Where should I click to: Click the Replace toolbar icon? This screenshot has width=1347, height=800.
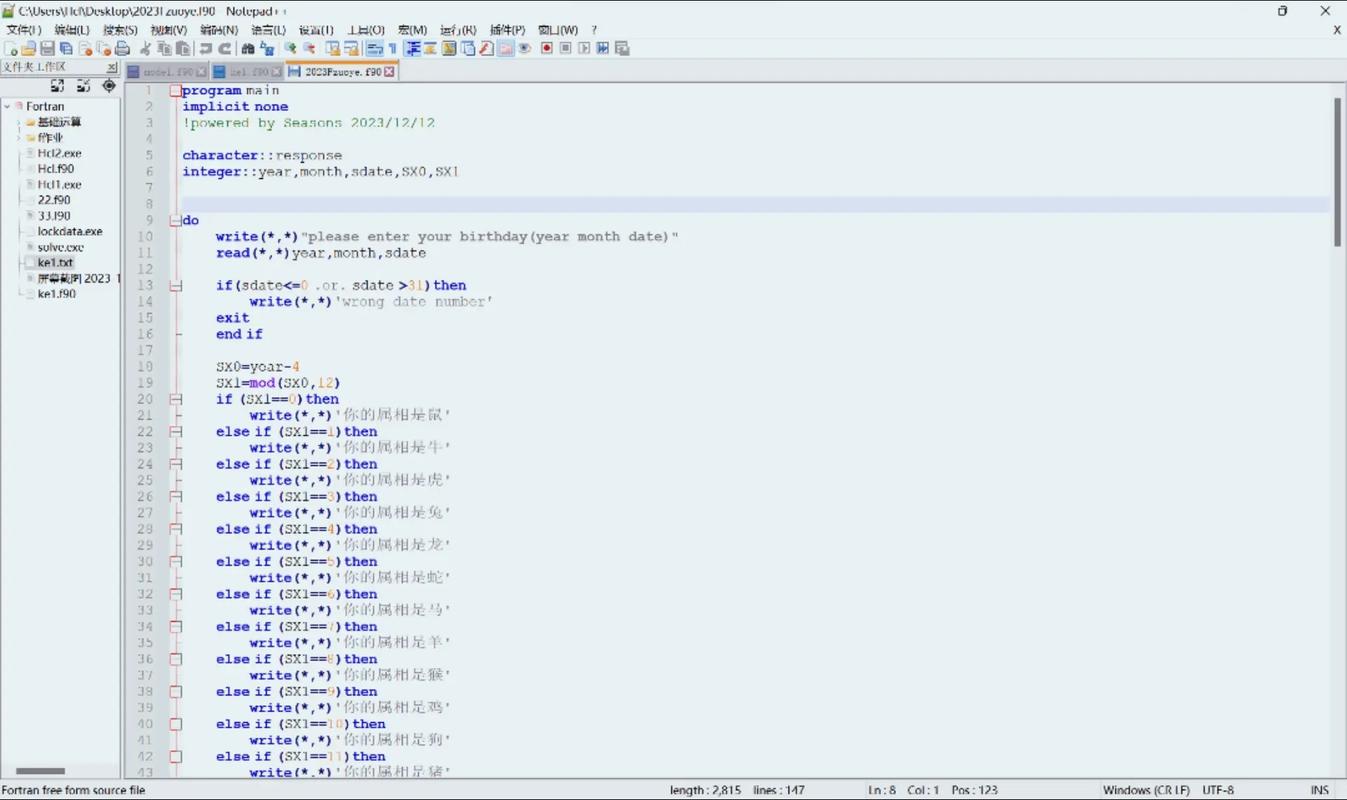pos(267,48)
